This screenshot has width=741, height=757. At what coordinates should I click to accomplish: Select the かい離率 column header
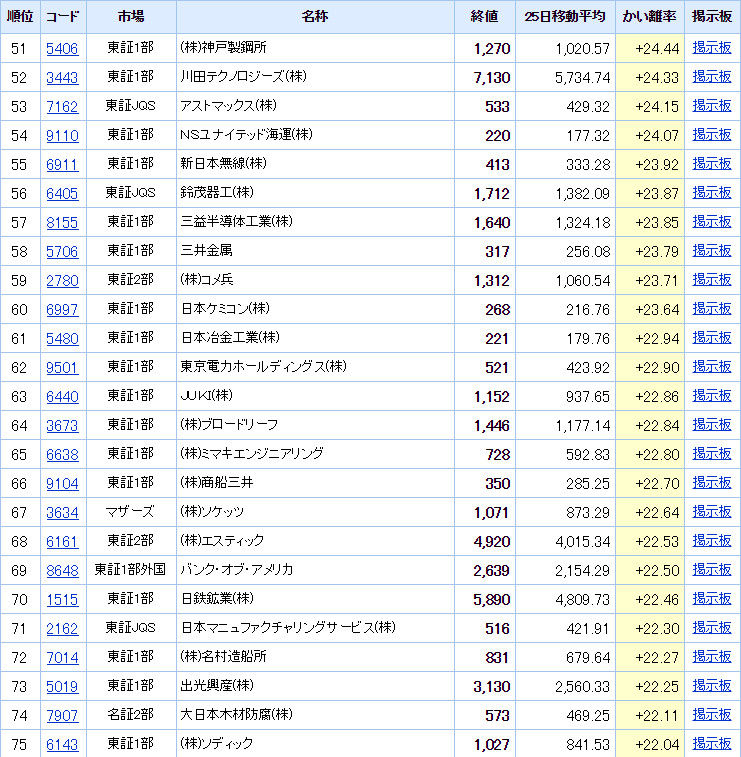[649, 16]
